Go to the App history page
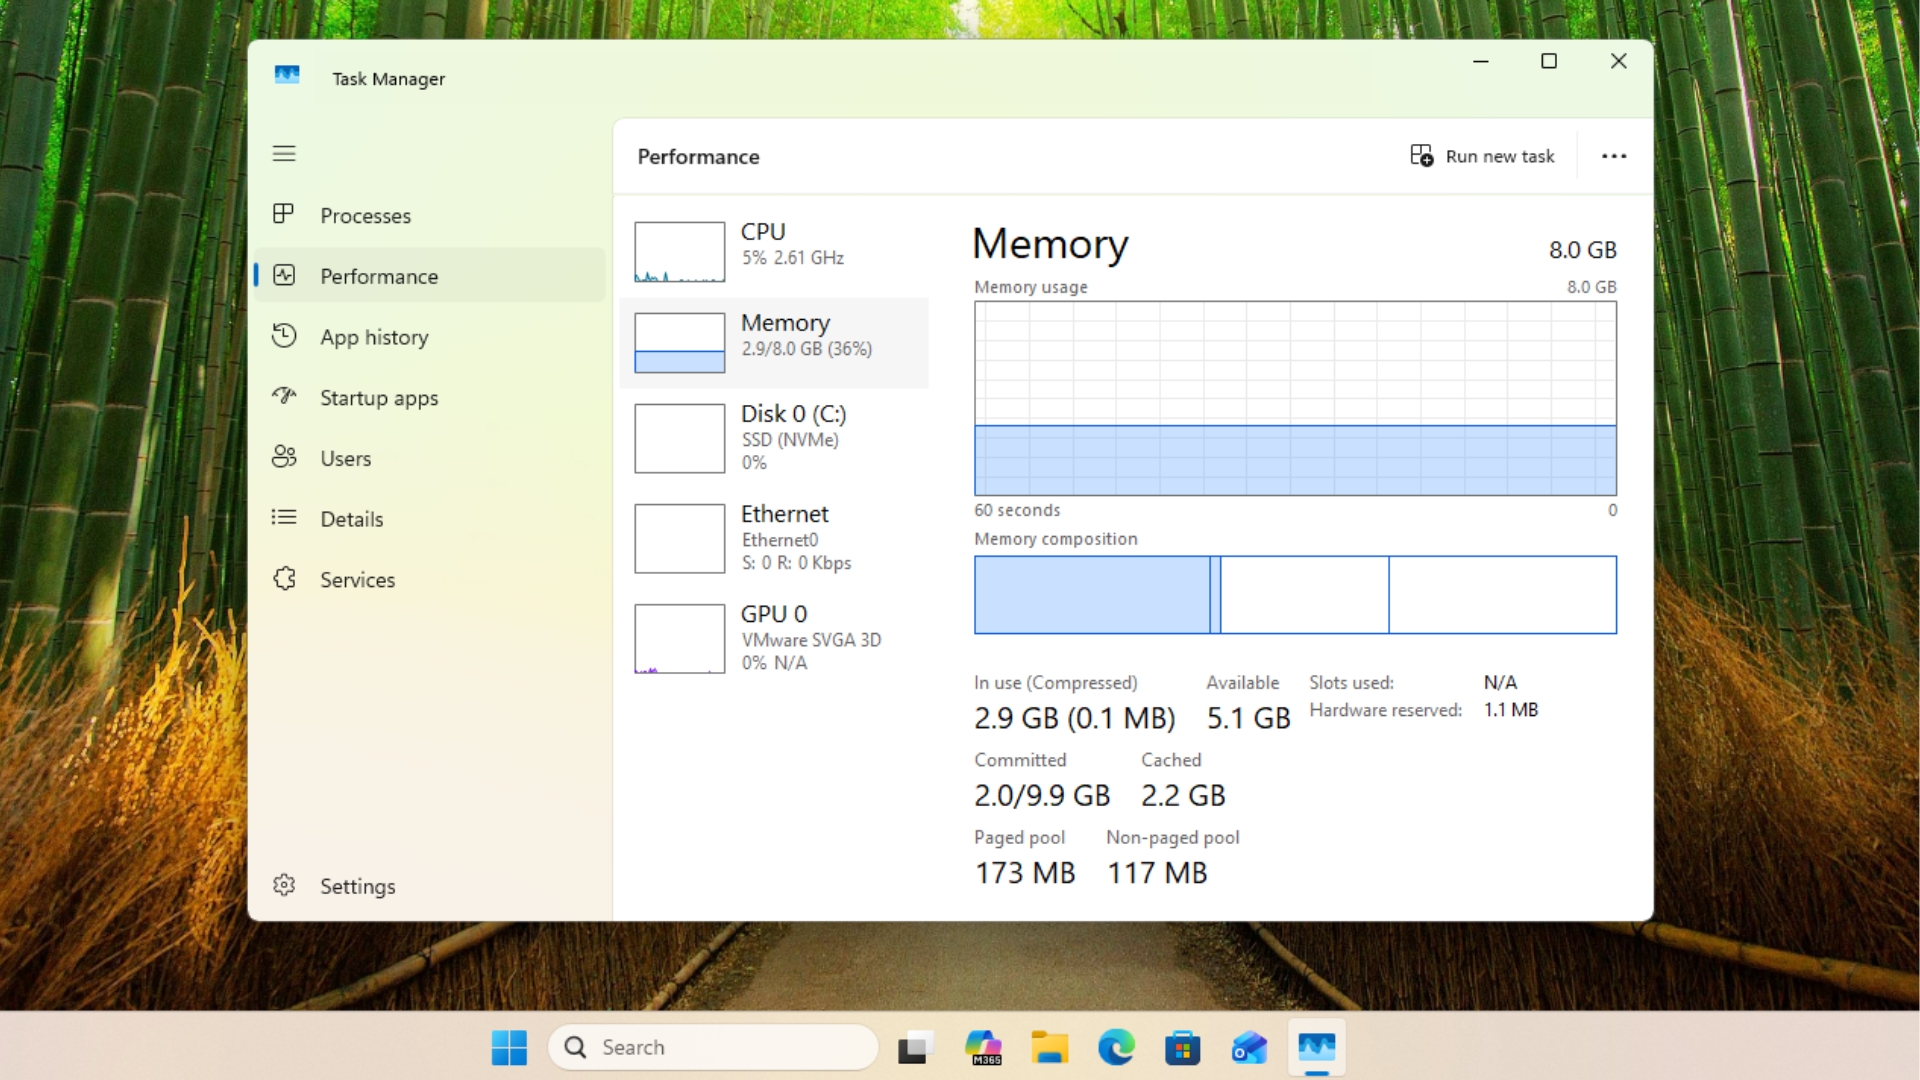1920x1080 pixels. [x=430, y=337]
